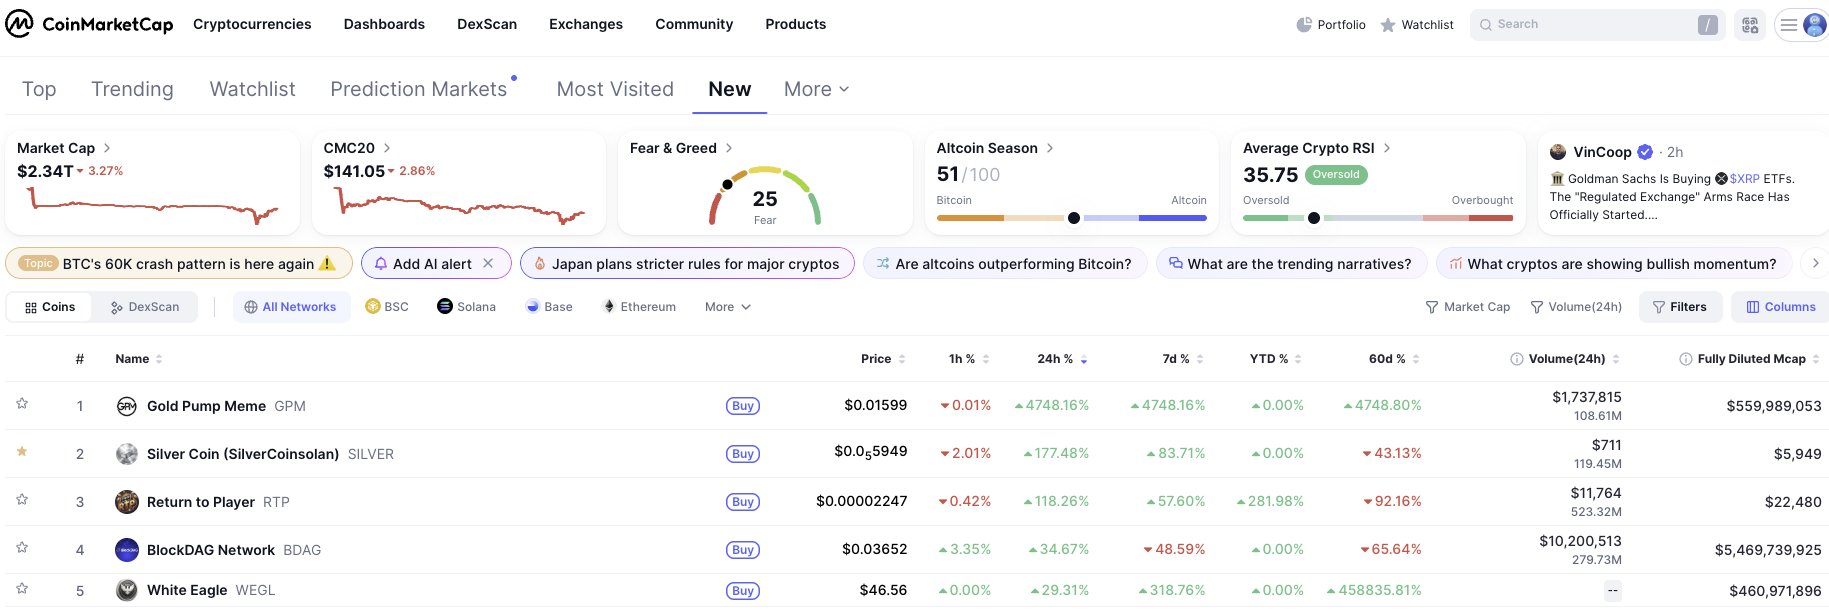The image size is (1829, 611).
Task: Remove Silver Coin from watchlist star
Action: 22,452
